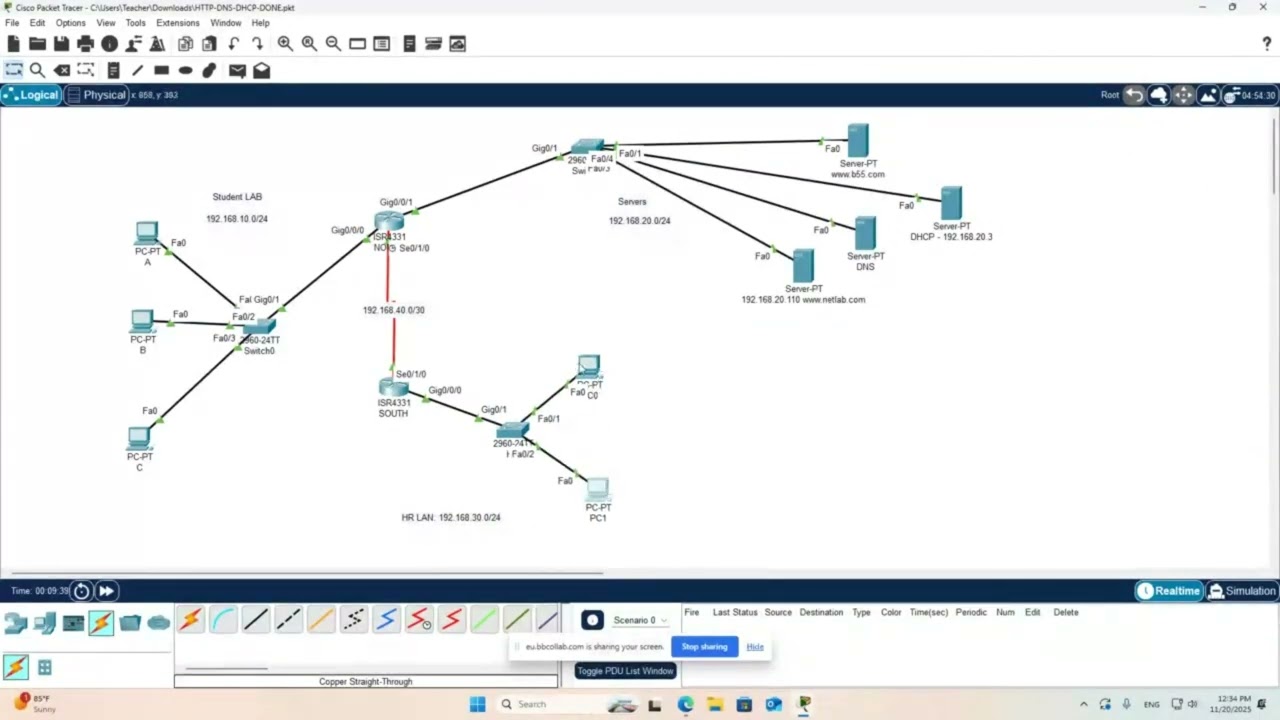Select the Draw Rectangle tool
Screen dimensions: 1280x720
161,70
